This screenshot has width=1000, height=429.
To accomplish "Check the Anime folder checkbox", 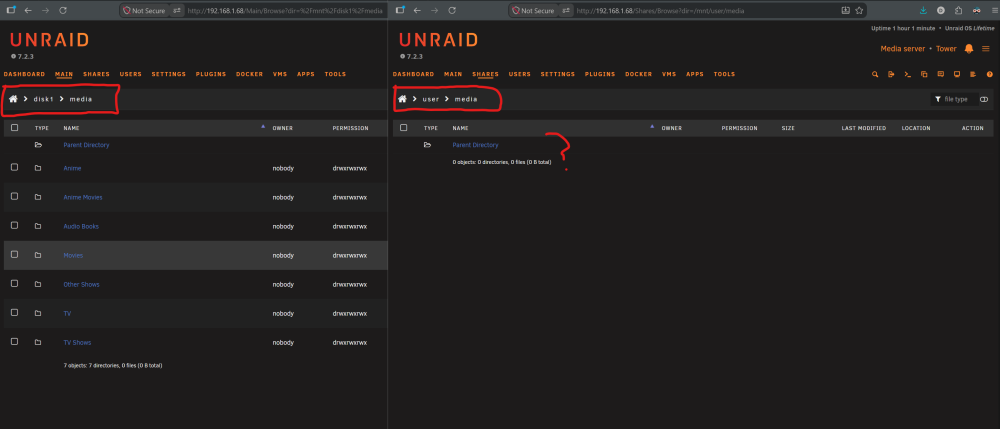I will coord(14,168).
